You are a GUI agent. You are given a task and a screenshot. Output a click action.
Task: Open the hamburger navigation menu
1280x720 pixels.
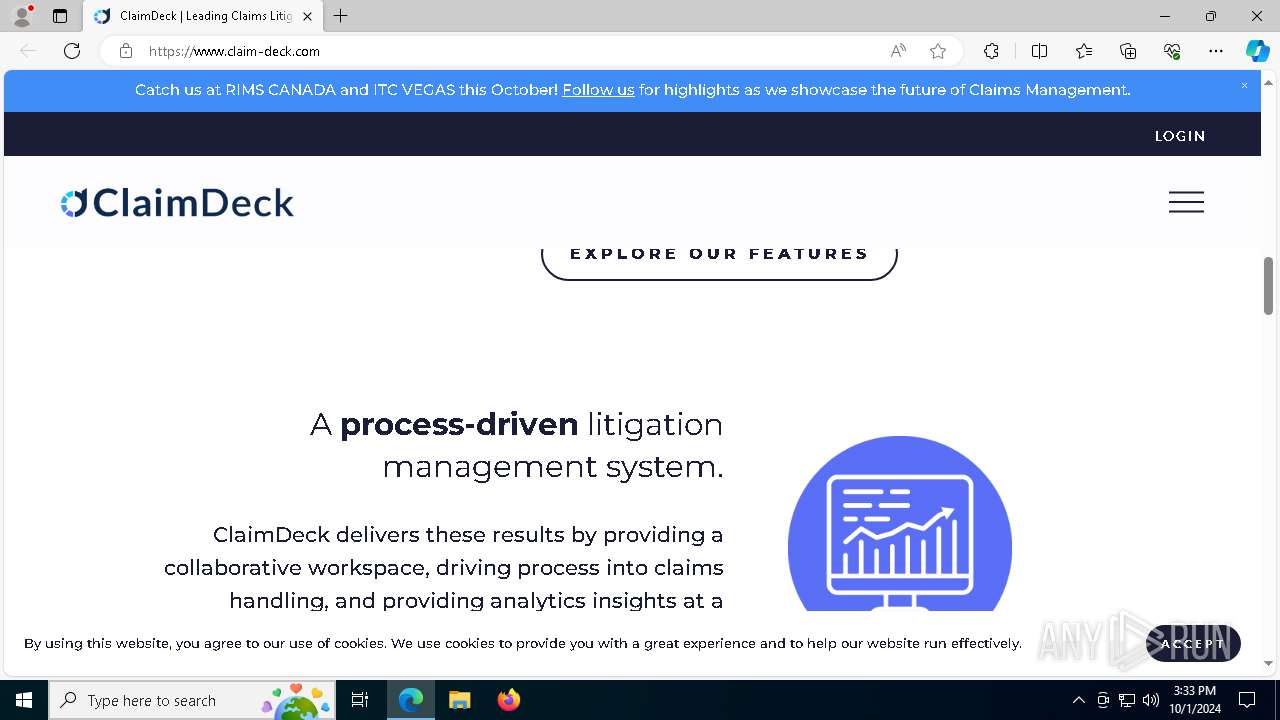click(x=1186, y=202)
